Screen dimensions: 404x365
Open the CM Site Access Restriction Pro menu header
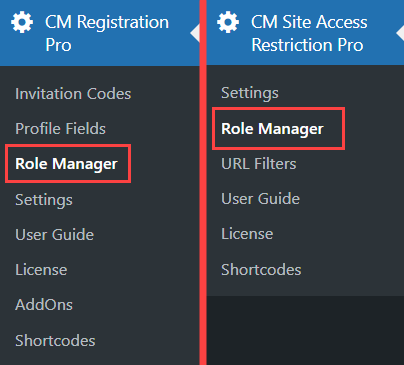pyautogui.click(x=305, y=32)
